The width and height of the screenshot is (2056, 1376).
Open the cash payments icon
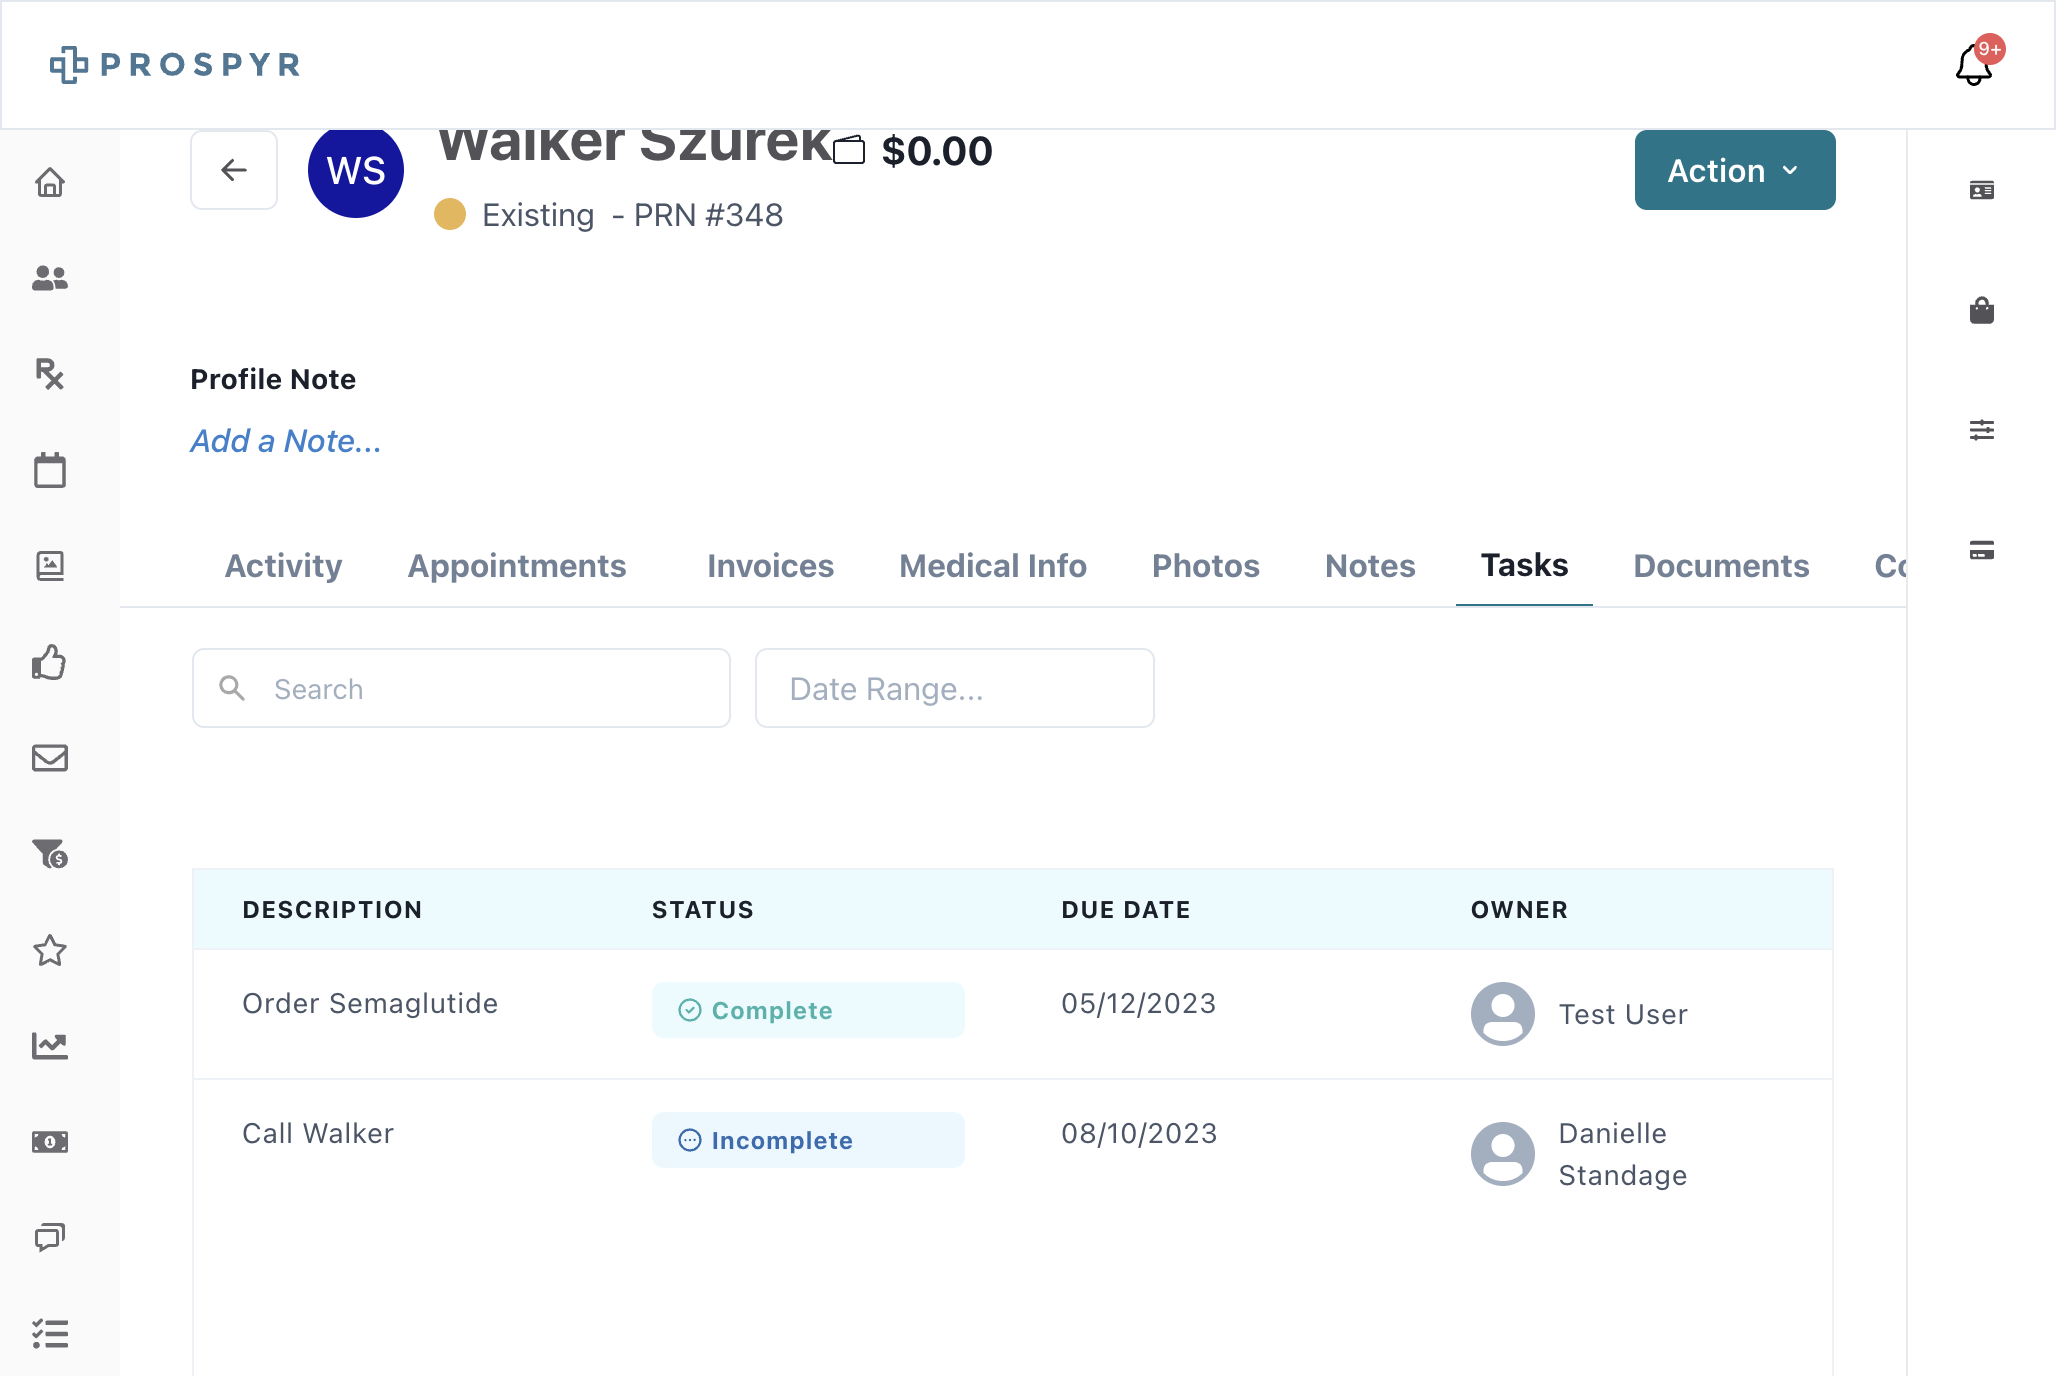pyautogui.click(x=50, y=1142)
